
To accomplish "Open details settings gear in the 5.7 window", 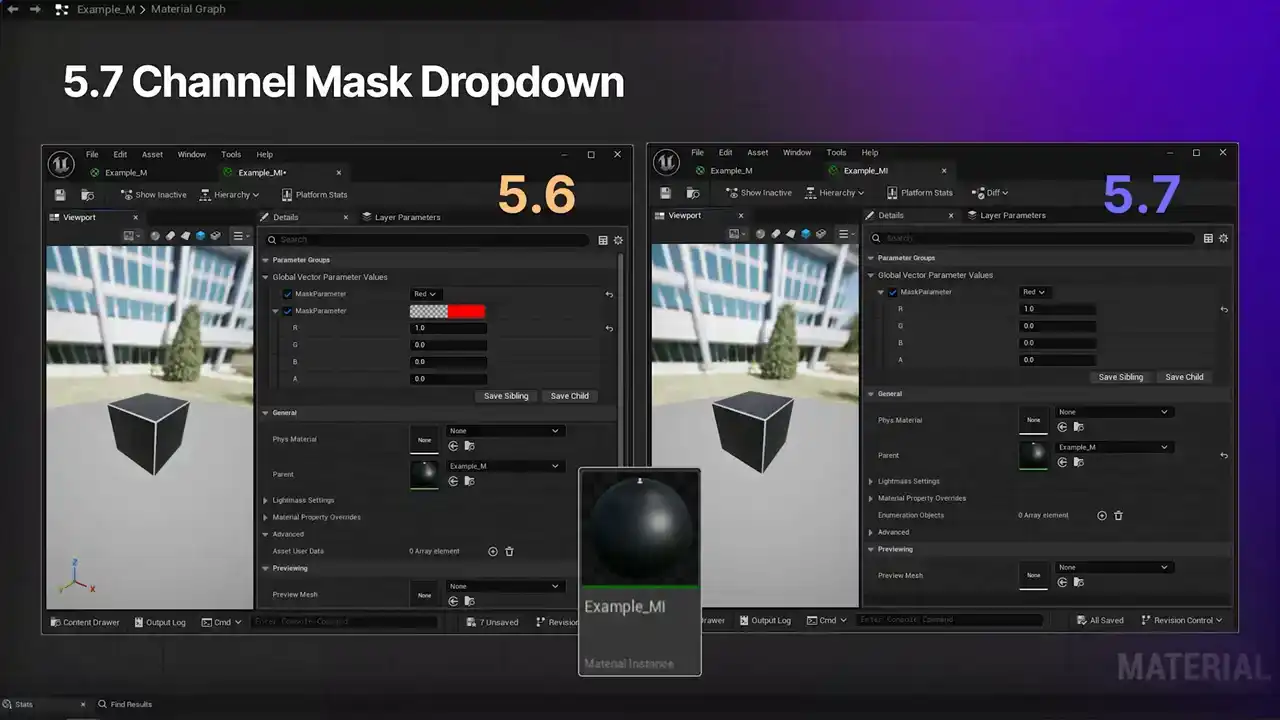I will [x=1223, y=238].
